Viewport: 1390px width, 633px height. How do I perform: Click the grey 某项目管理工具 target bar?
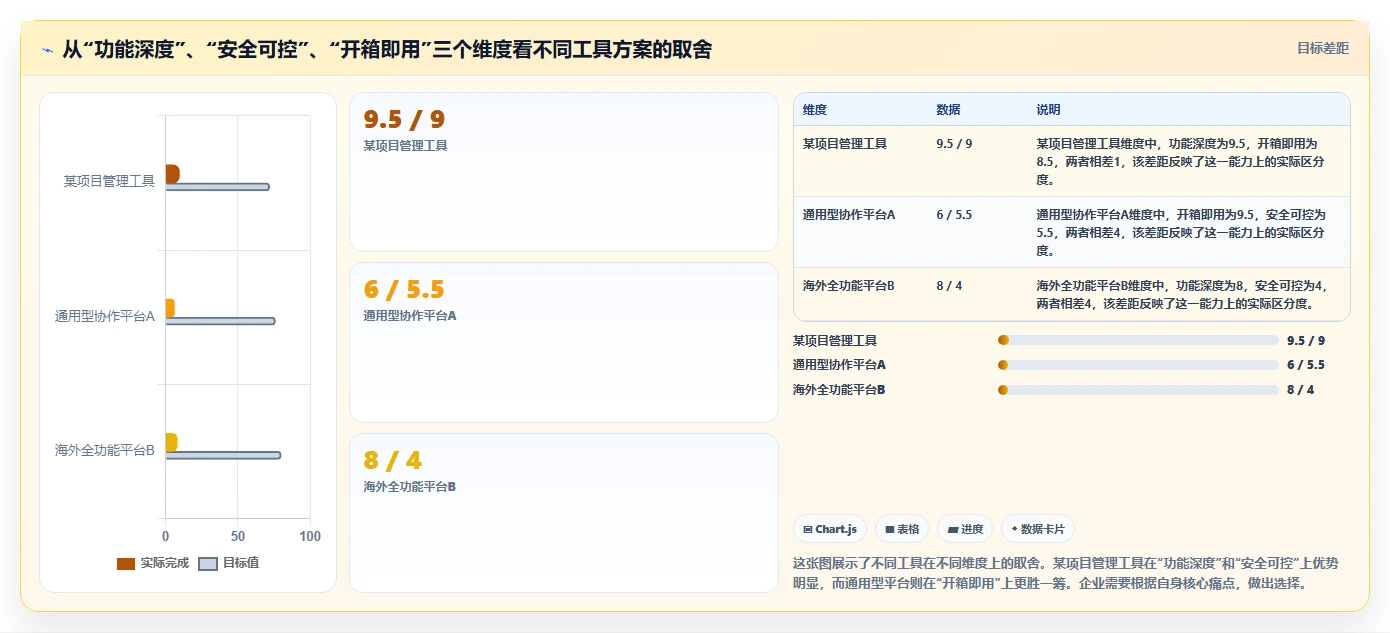click(217, 187)
